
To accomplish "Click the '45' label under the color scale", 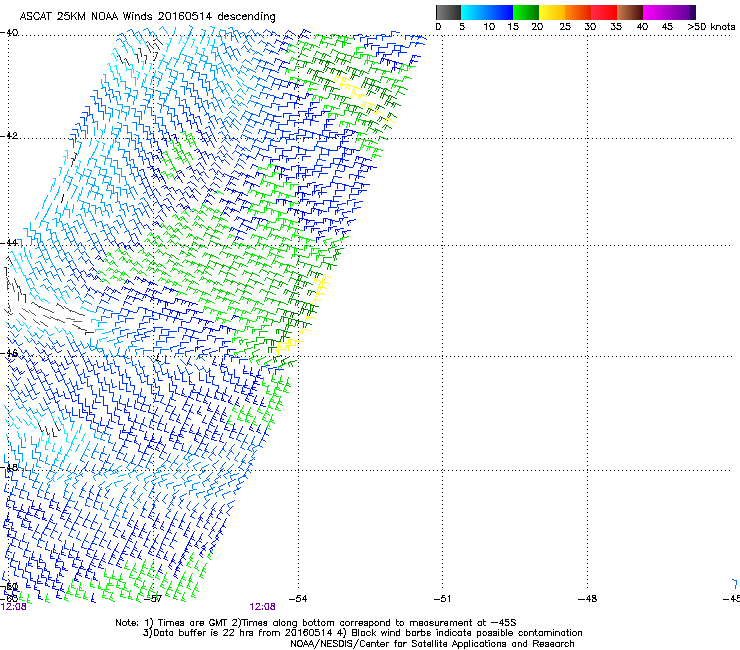I will (667, 26).
